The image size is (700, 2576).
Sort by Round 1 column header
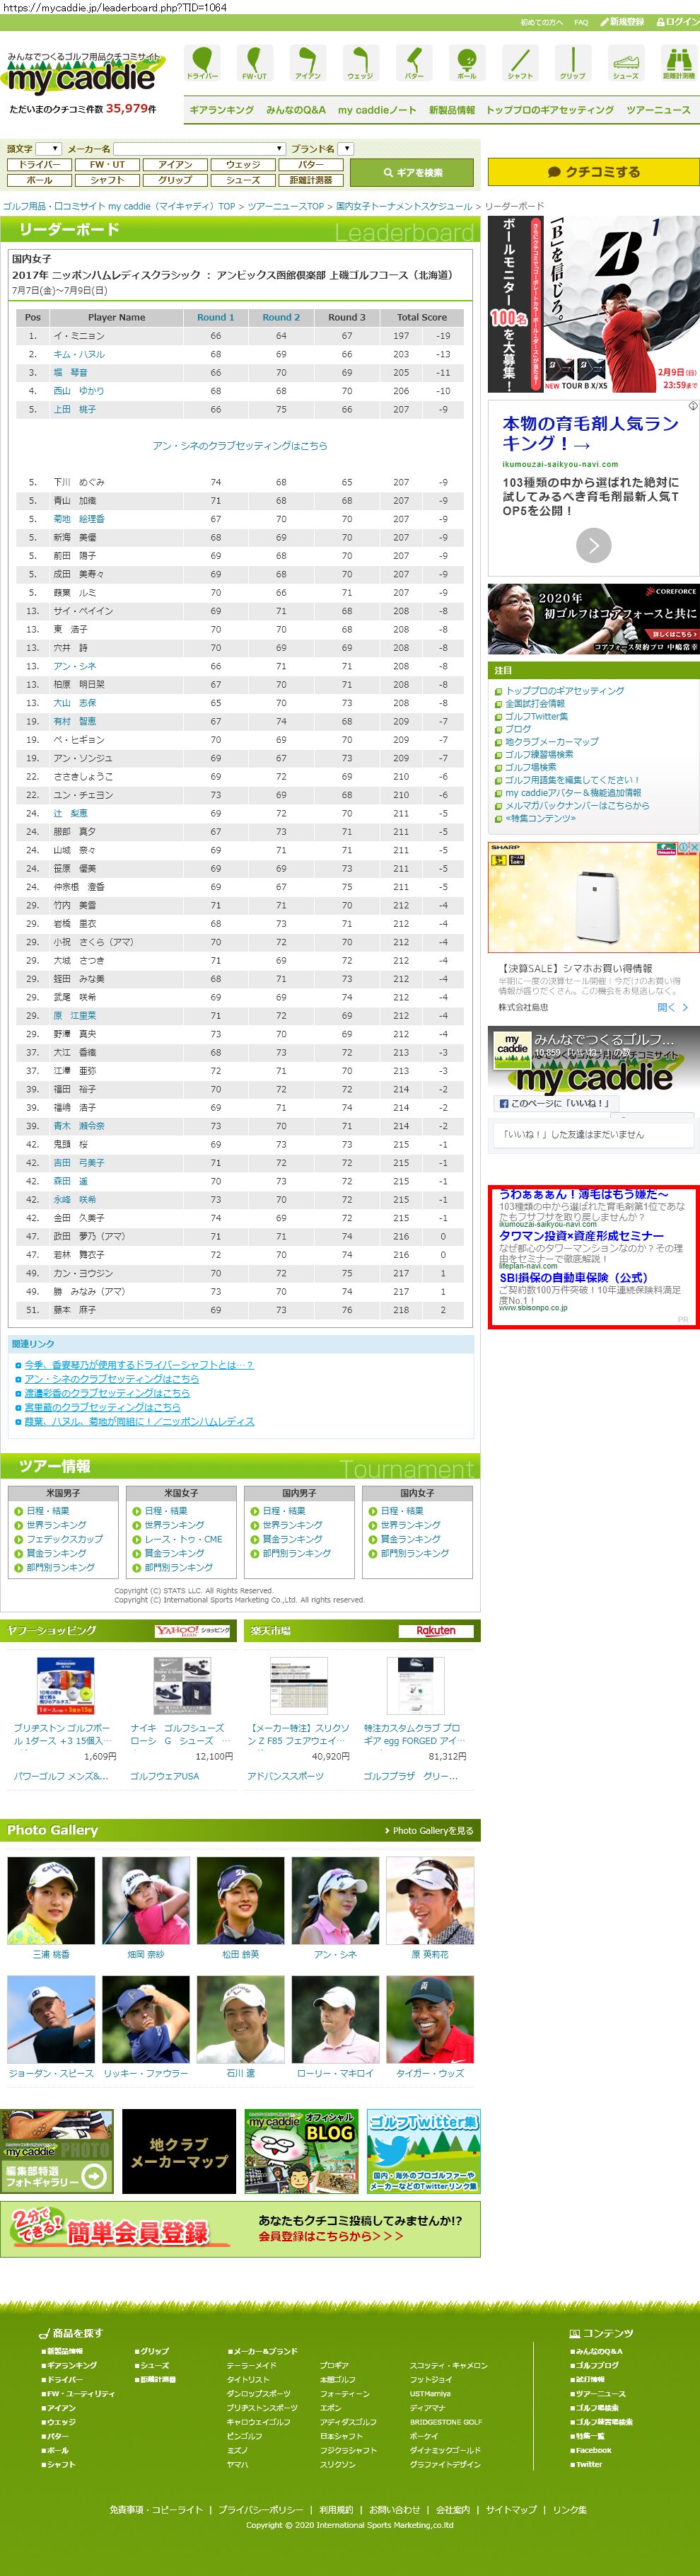click(216, 317)
